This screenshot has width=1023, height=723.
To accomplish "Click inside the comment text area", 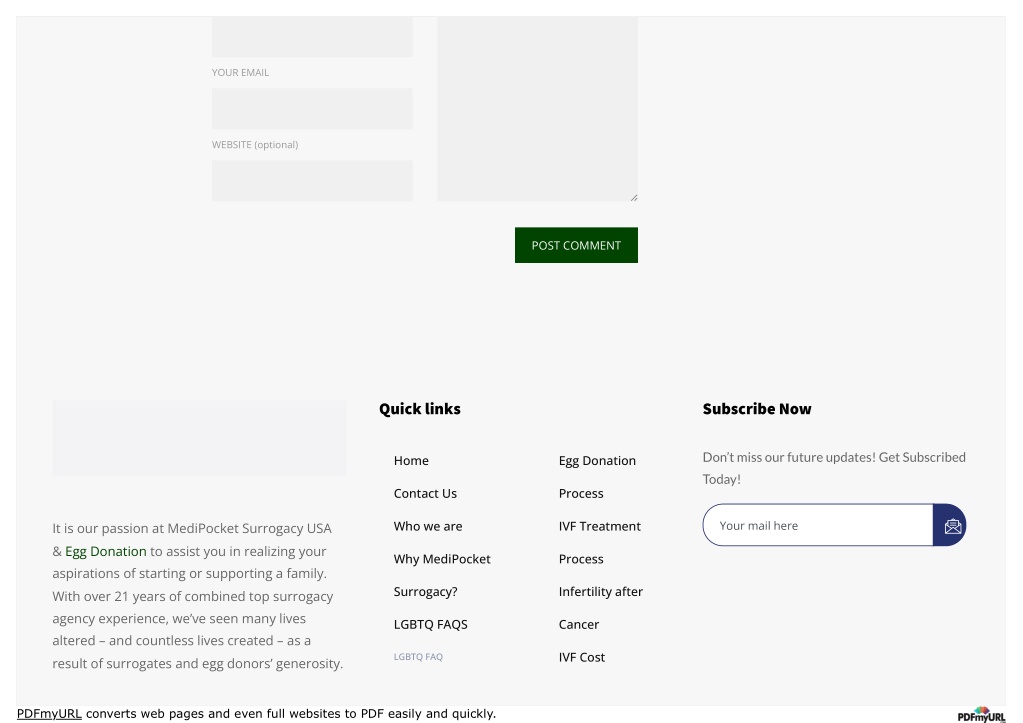I will pos(537,109).
